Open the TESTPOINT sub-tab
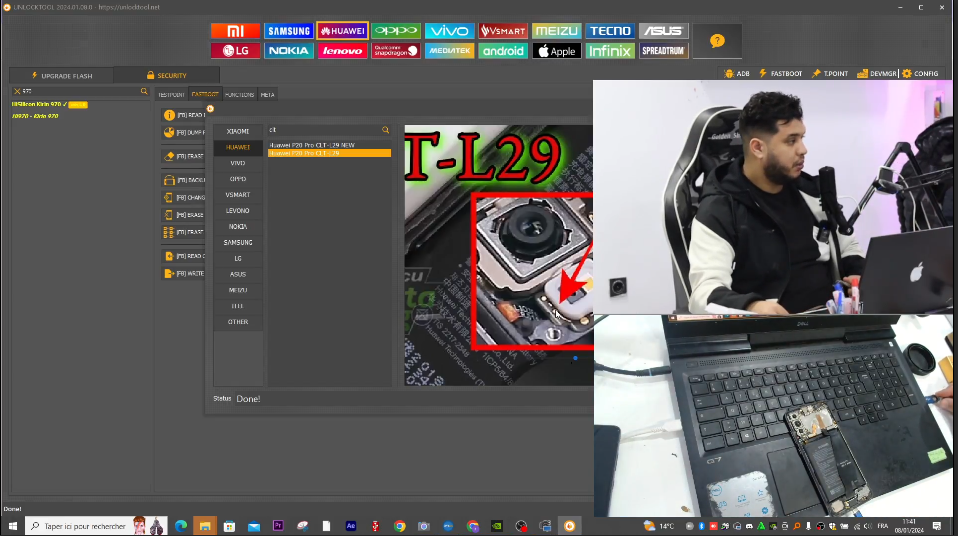 click(x=171, y=95)
